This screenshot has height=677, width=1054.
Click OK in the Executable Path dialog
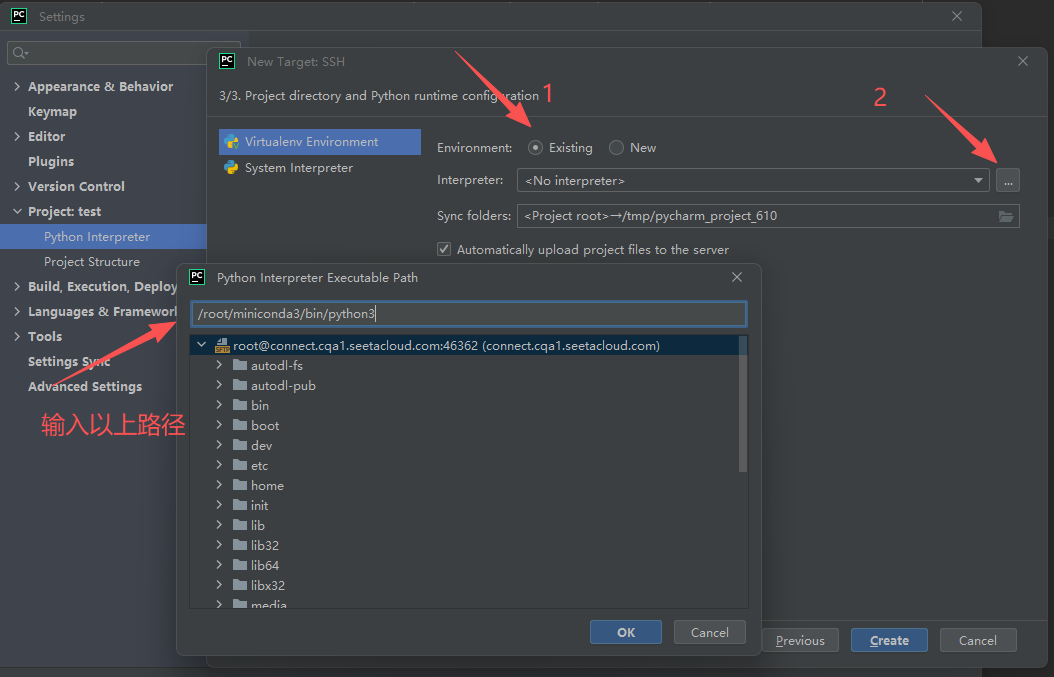[x=626, y=632]
